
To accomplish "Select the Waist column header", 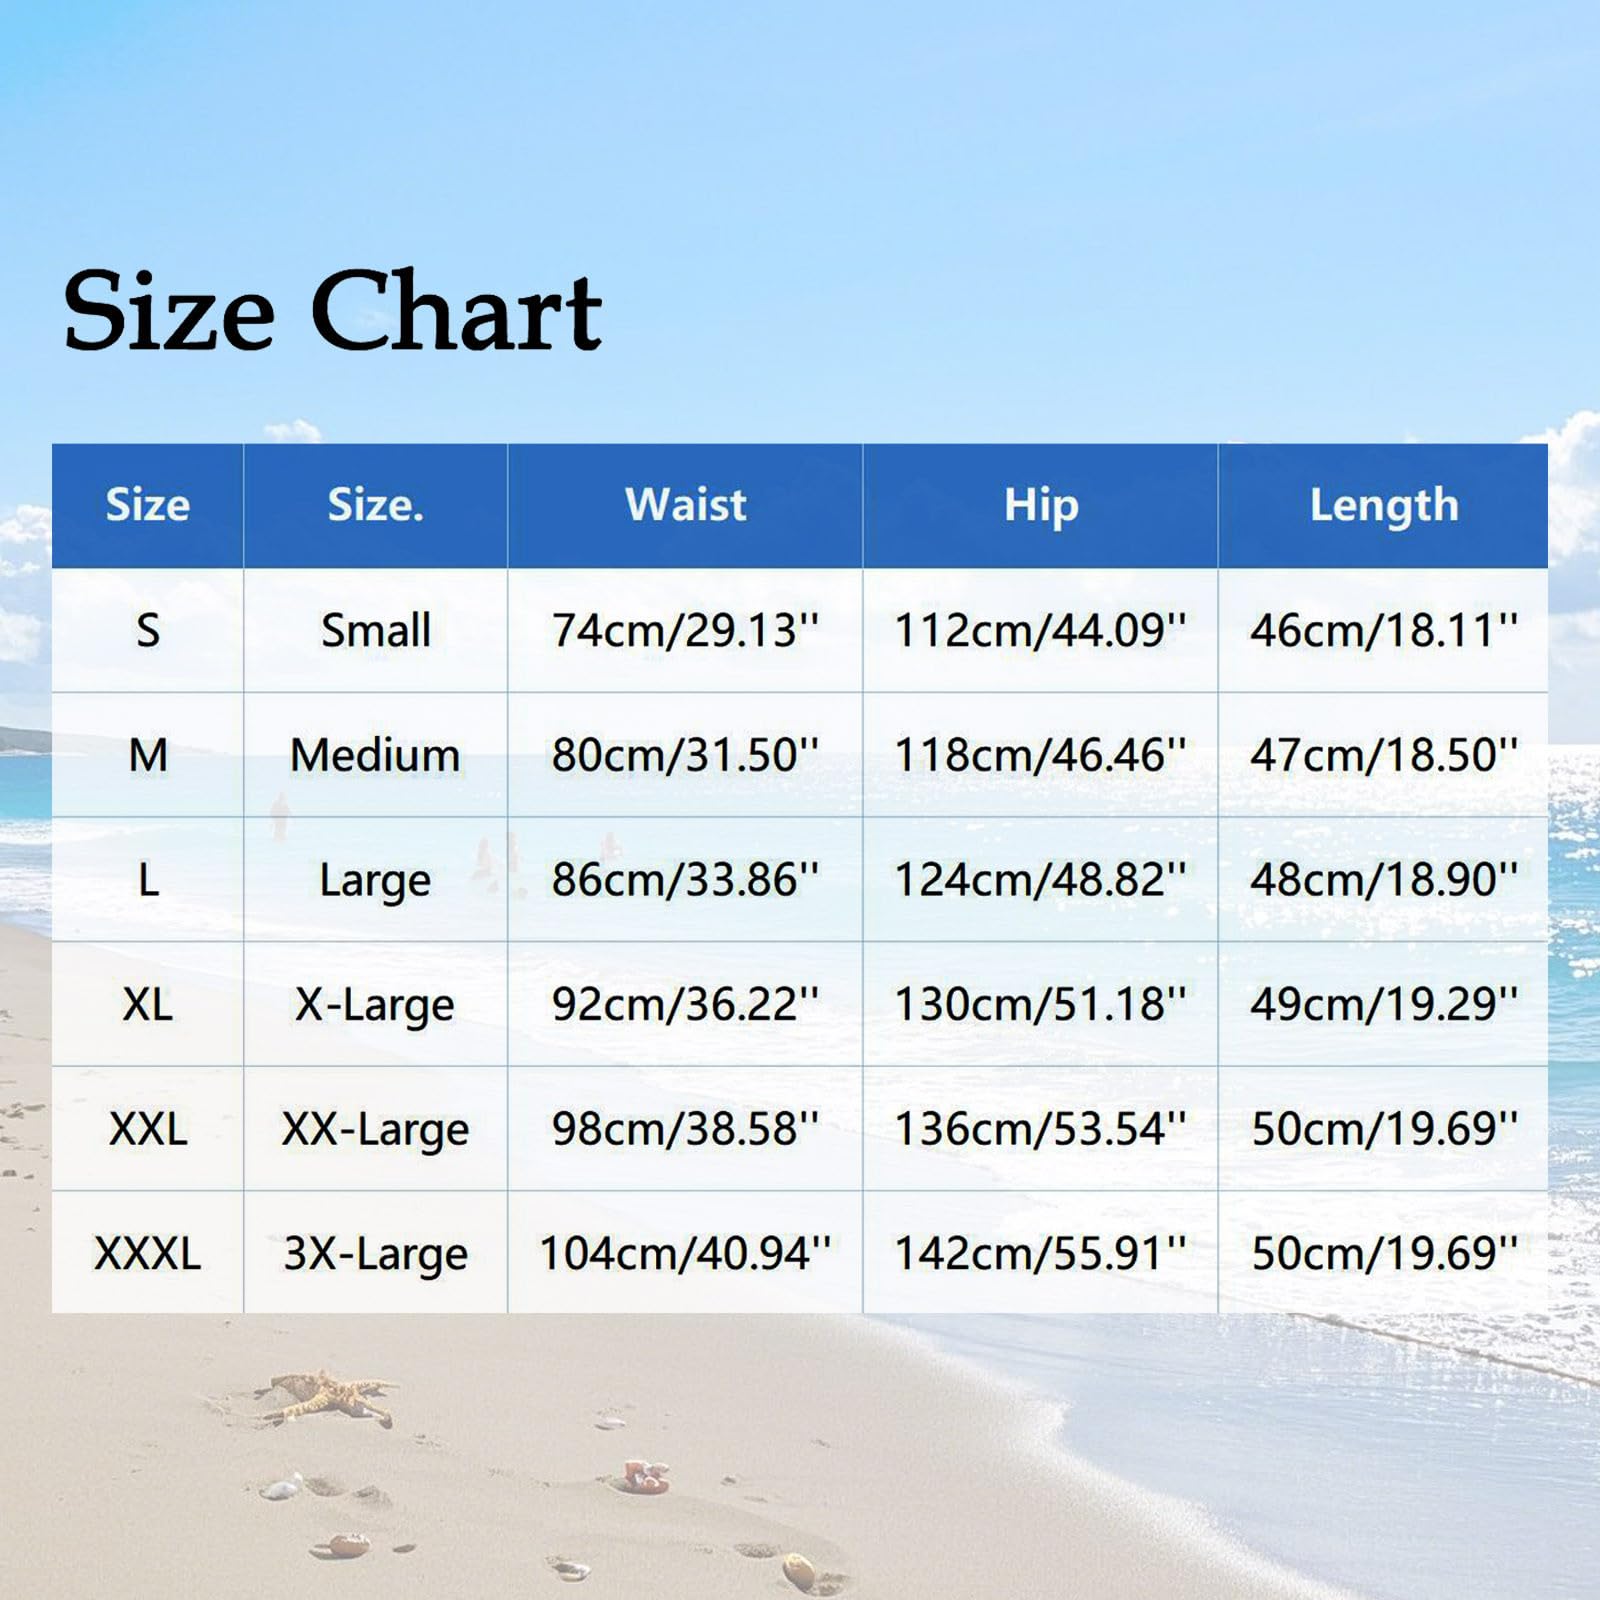I will pos(685,505).
